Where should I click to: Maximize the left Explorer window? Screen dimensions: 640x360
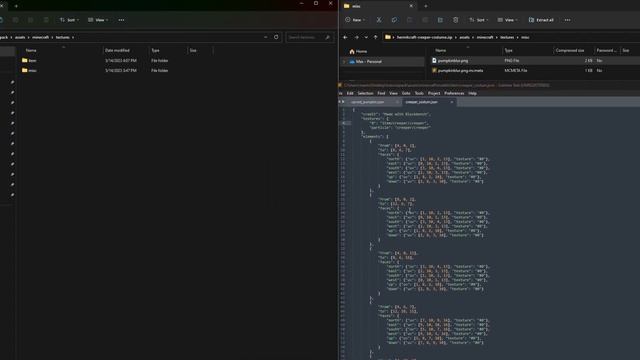click(316, 3)
